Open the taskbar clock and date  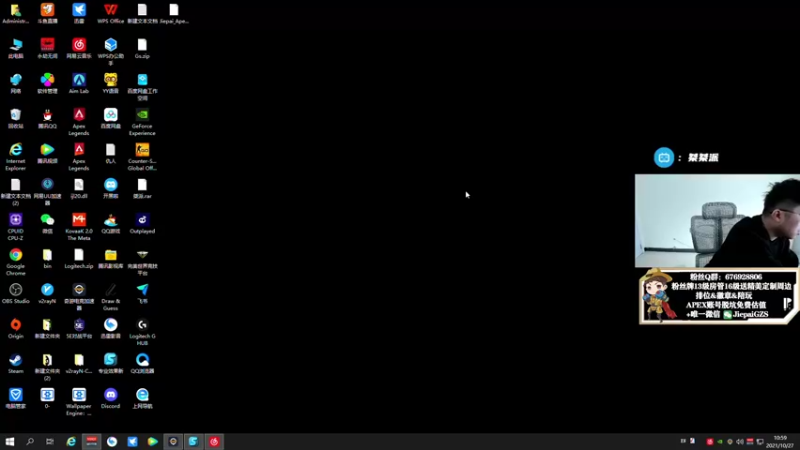click(780, 442)
